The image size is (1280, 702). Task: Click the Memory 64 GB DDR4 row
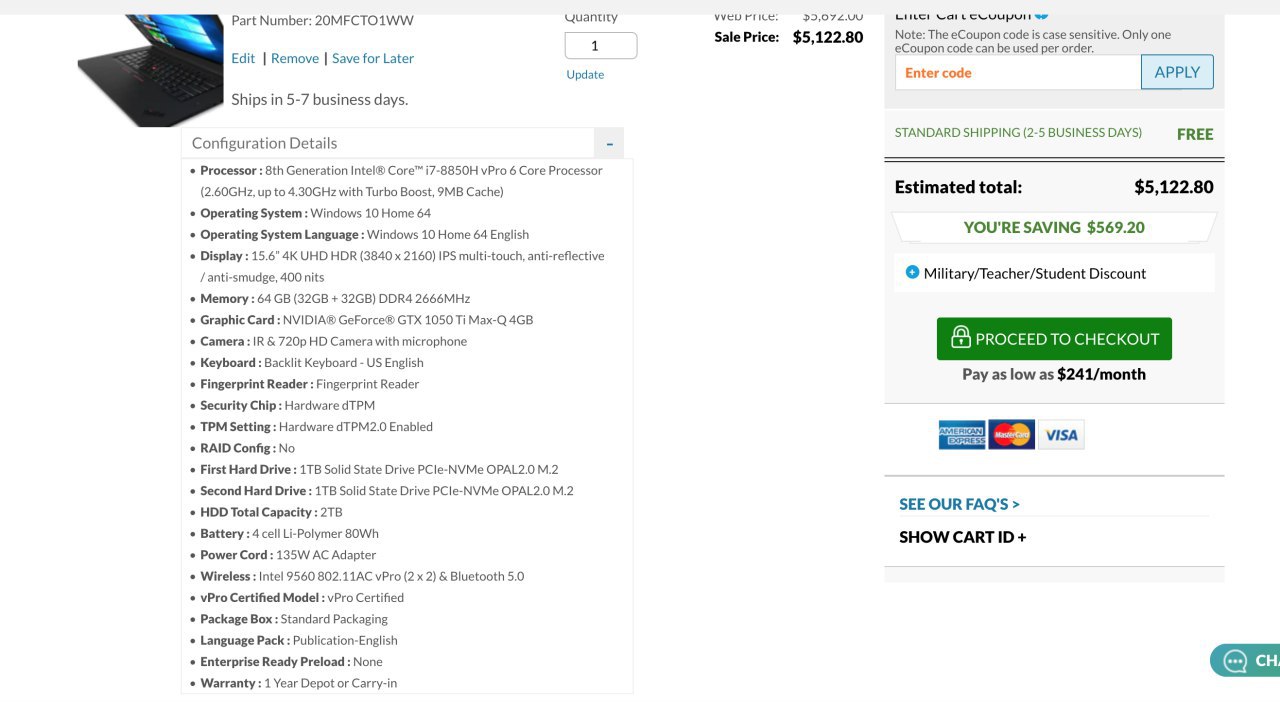335,298
